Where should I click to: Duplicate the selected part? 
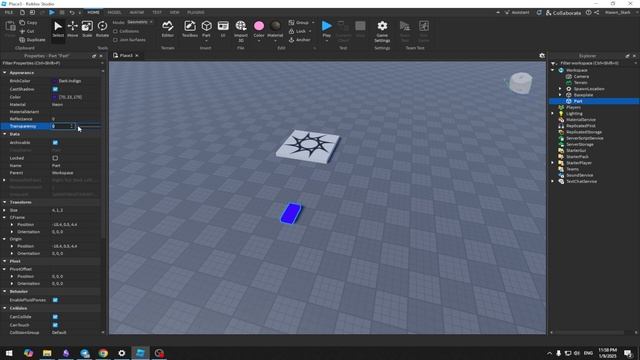tap(33, 40)
